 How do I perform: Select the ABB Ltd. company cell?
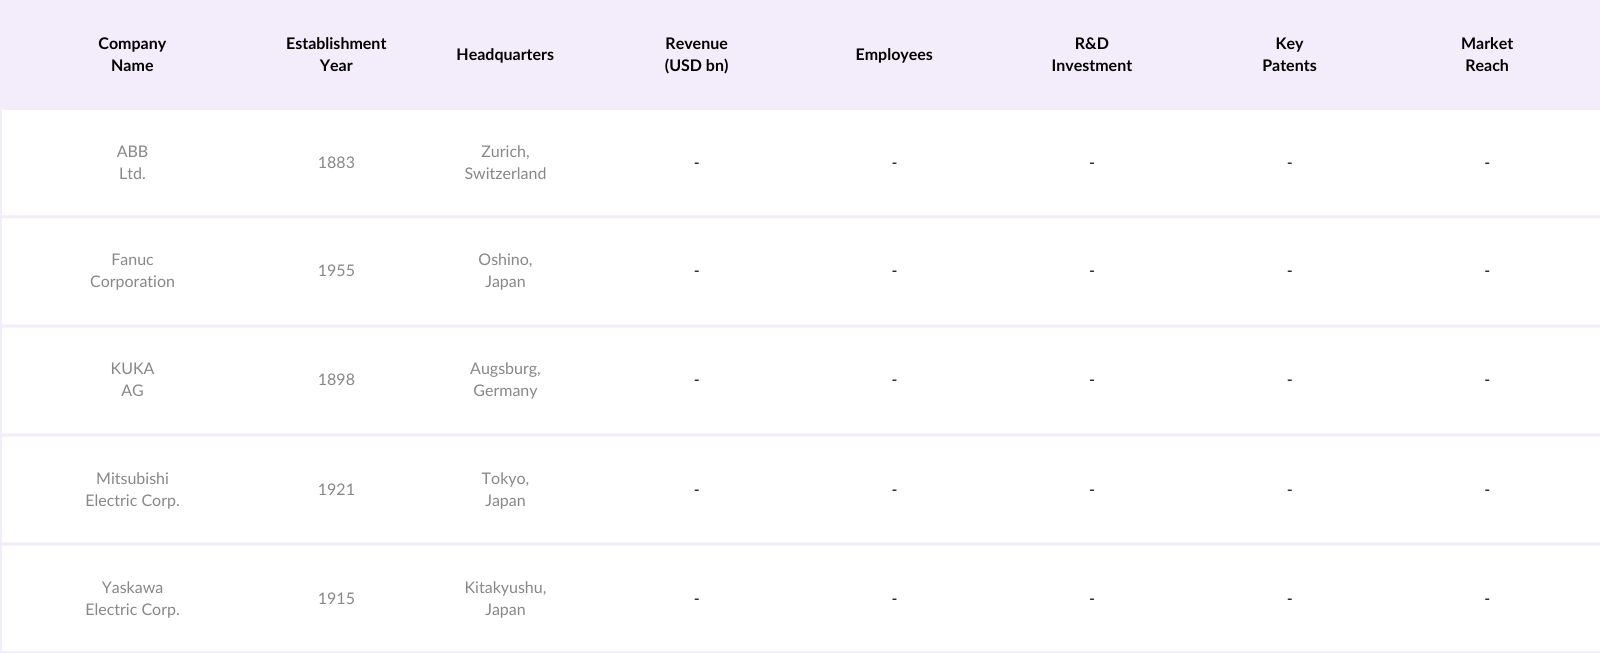pos(132,162)
